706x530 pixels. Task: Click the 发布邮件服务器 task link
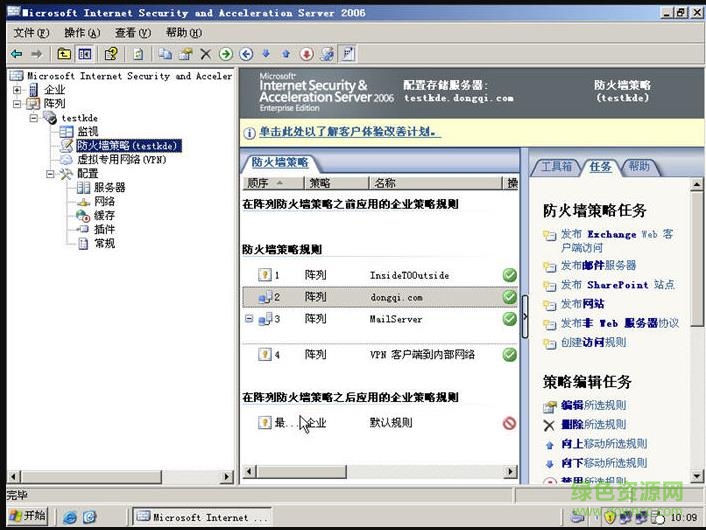pos(598,265)
